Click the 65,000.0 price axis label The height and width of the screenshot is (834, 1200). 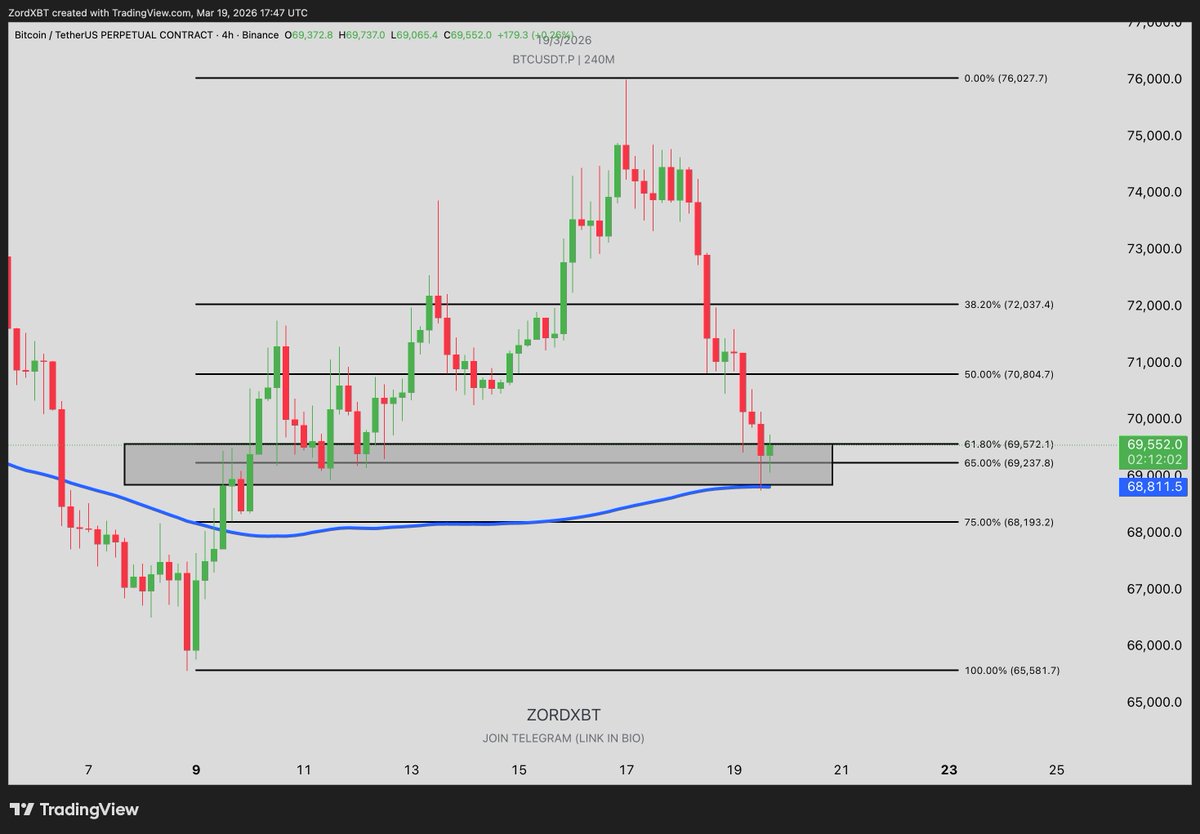1156,702
